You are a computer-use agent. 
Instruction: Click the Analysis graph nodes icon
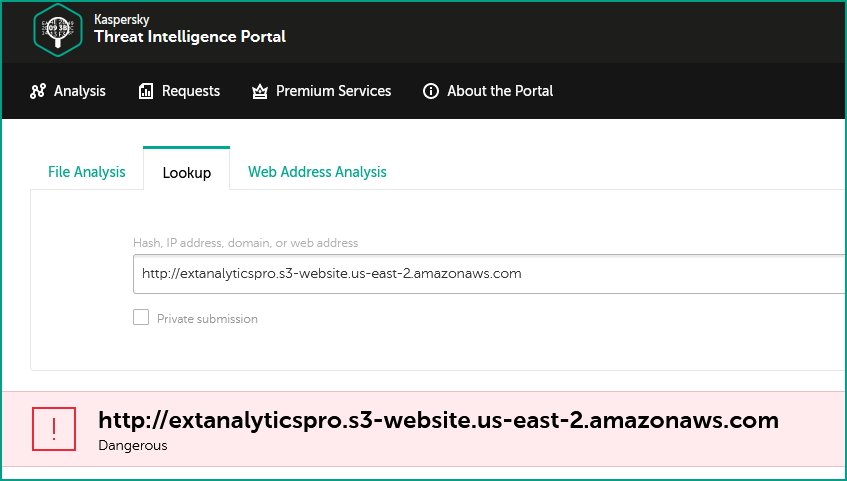click(x=38, y=91)
